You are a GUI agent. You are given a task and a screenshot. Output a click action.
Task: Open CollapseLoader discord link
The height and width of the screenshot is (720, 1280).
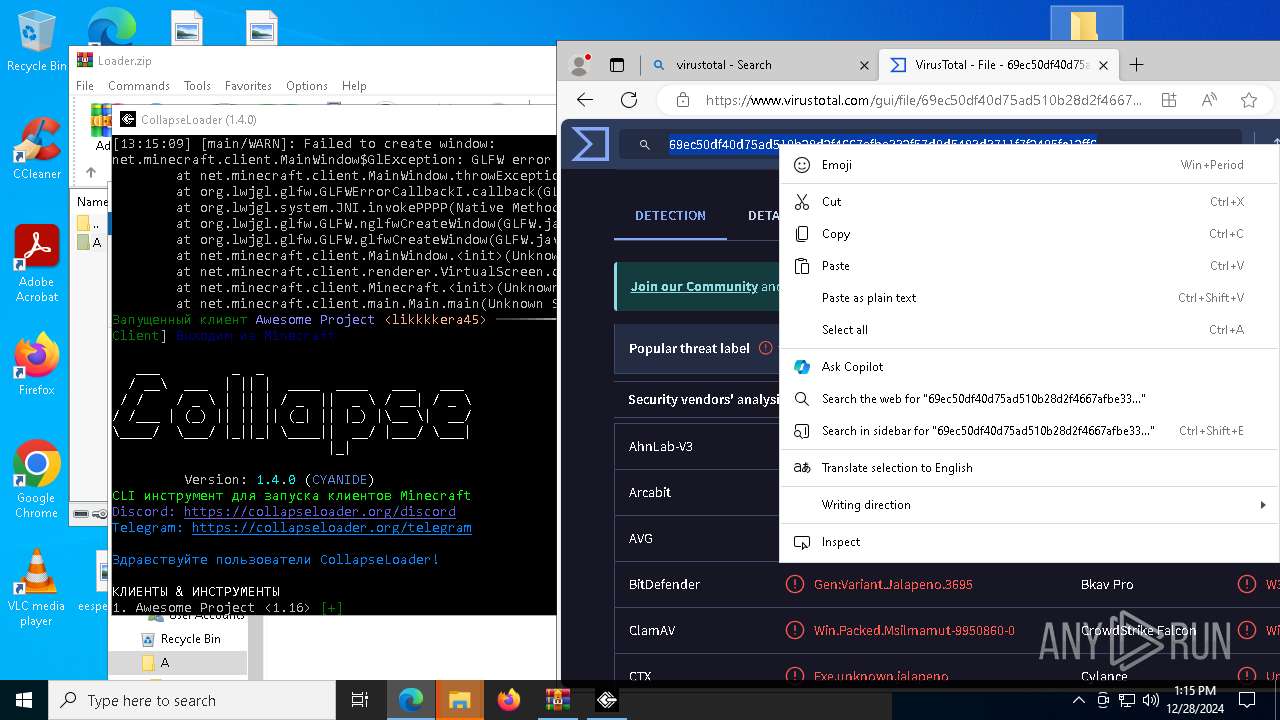[320, 511]
